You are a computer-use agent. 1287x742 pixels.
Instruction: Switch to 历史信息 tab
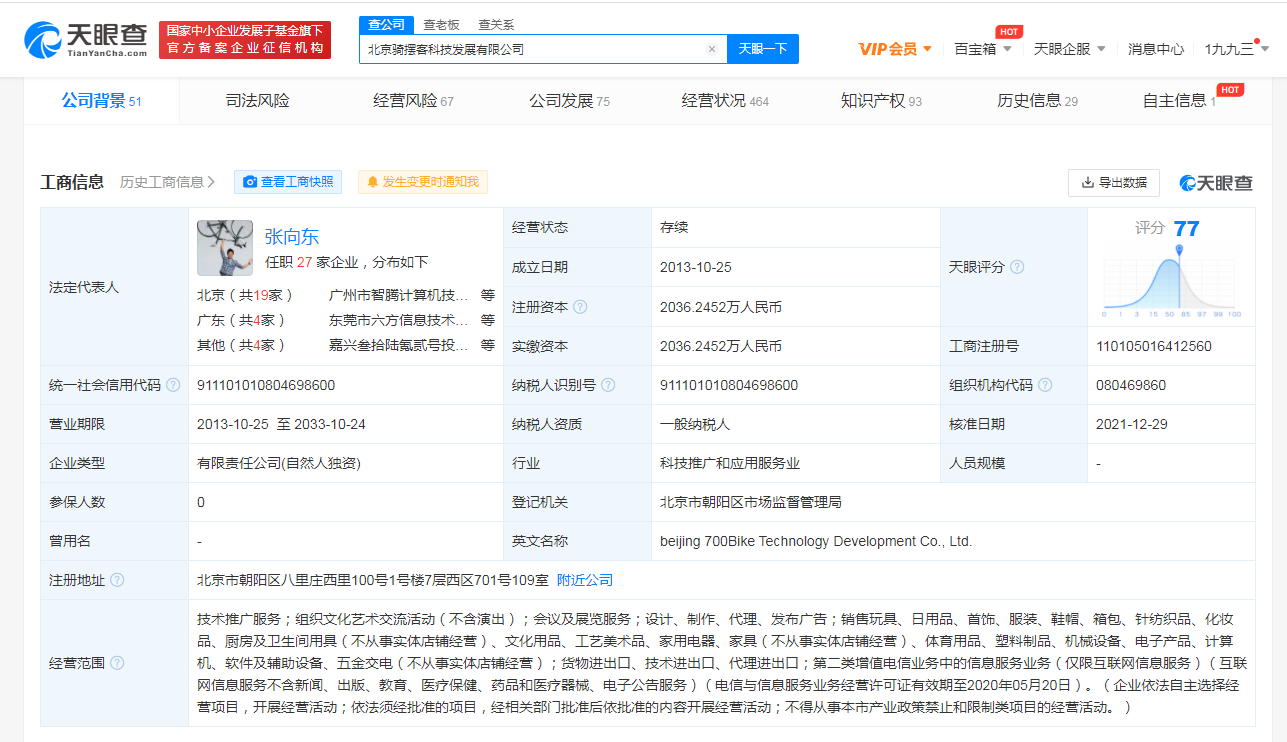pyautogui.click(x=1038, y=100)
